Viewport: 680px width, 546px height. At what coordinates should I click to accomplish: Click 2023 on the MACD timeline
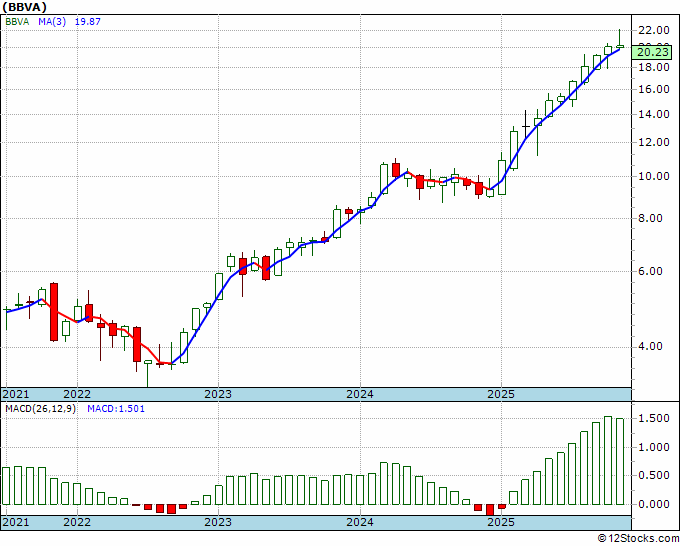coord(218,522)
